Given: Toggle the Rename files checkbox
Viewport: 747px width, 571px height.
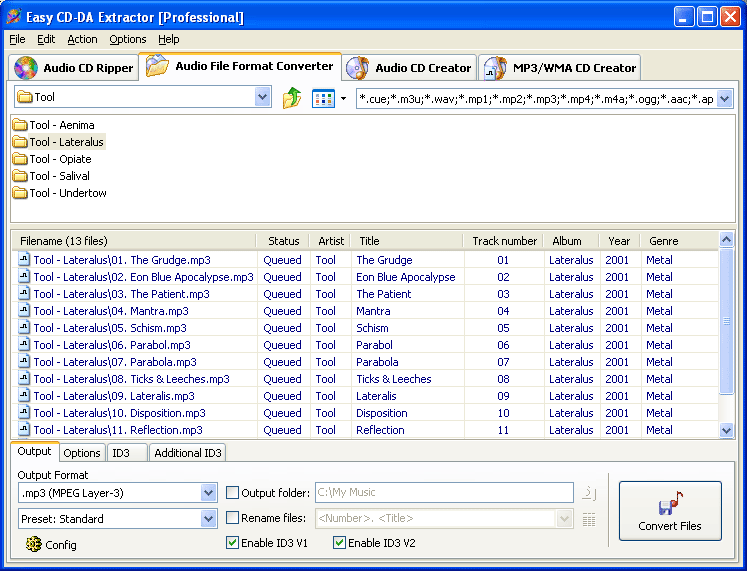Looking at the screenshot, I should click(x=233, y=518).
